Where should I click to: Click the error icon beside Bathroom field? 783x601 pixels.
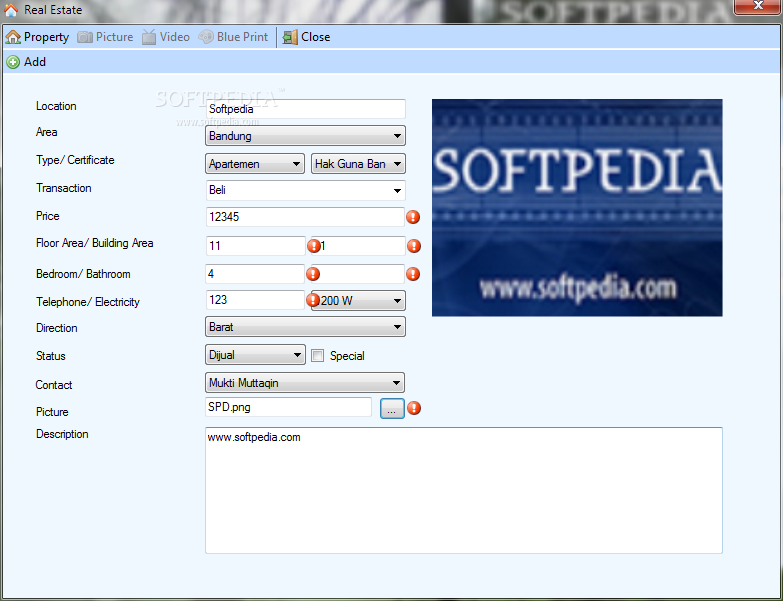pyautogui.click(x=413, y=274)
